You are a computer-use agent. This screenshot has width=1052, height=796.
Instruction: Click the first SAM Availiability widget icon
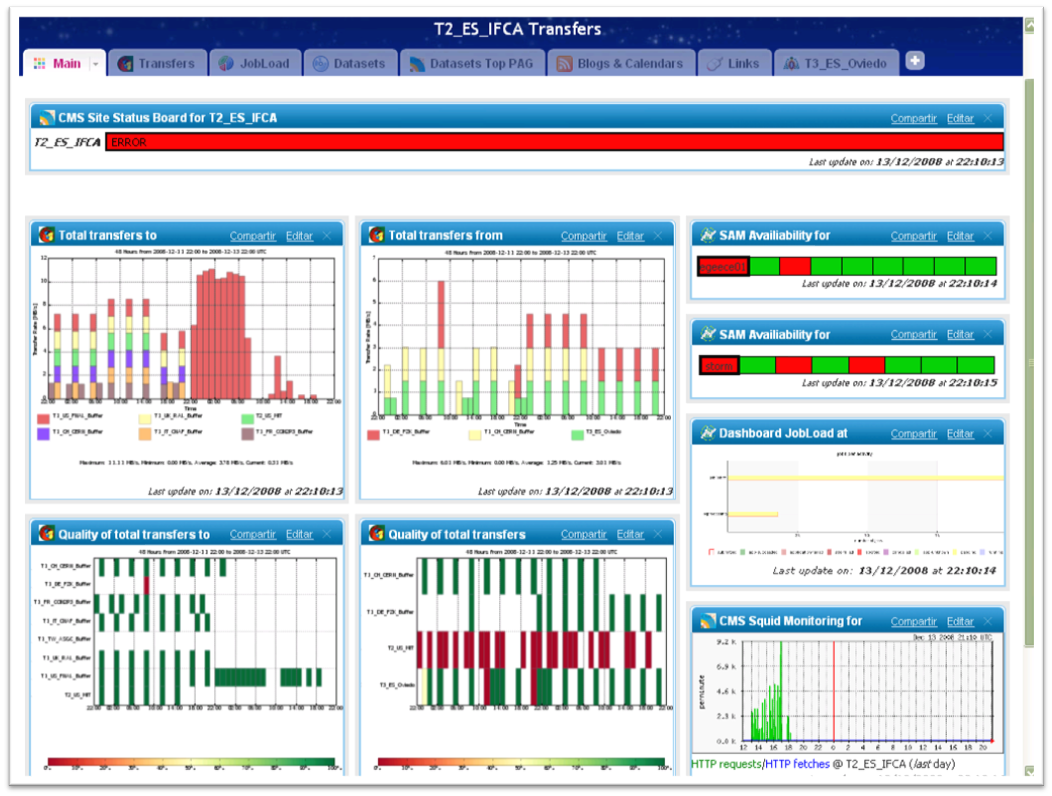pos(707,236)
